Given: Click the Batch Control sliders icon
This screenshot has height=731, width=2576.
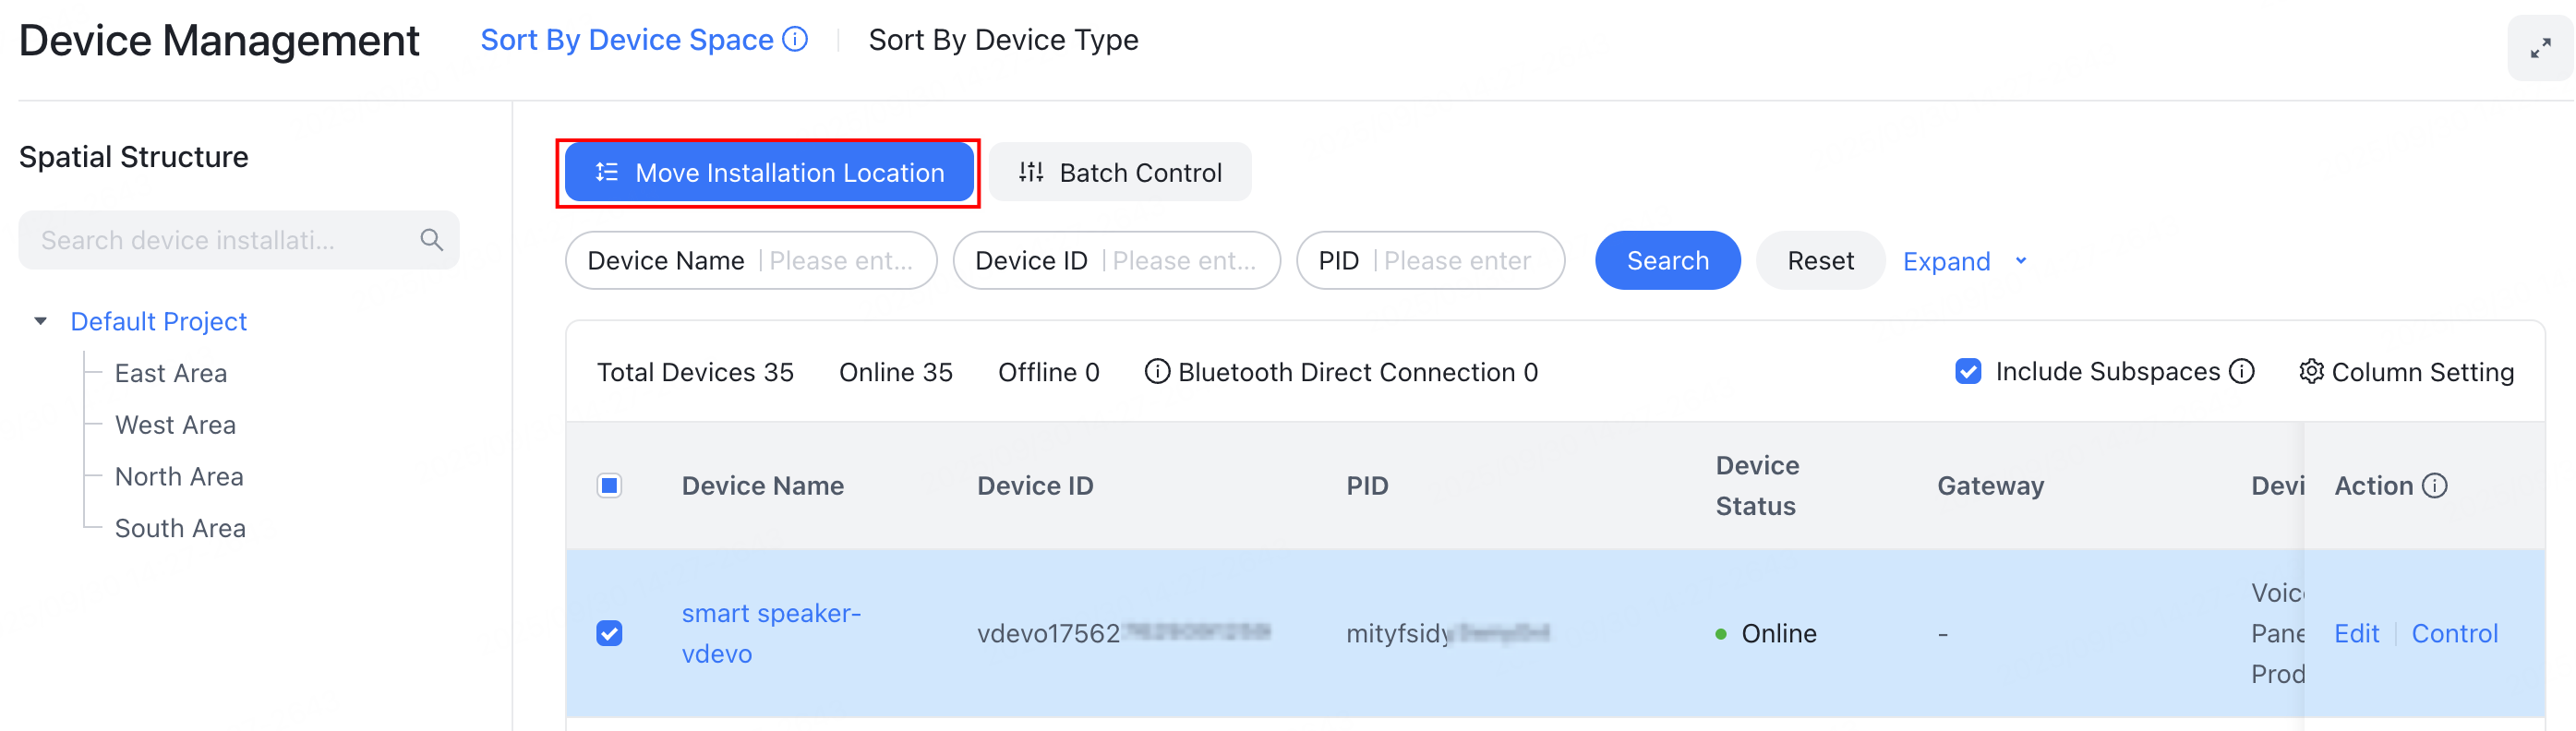Looking at the screenshot, I should pyautogui.click(x=1030, y=172).
